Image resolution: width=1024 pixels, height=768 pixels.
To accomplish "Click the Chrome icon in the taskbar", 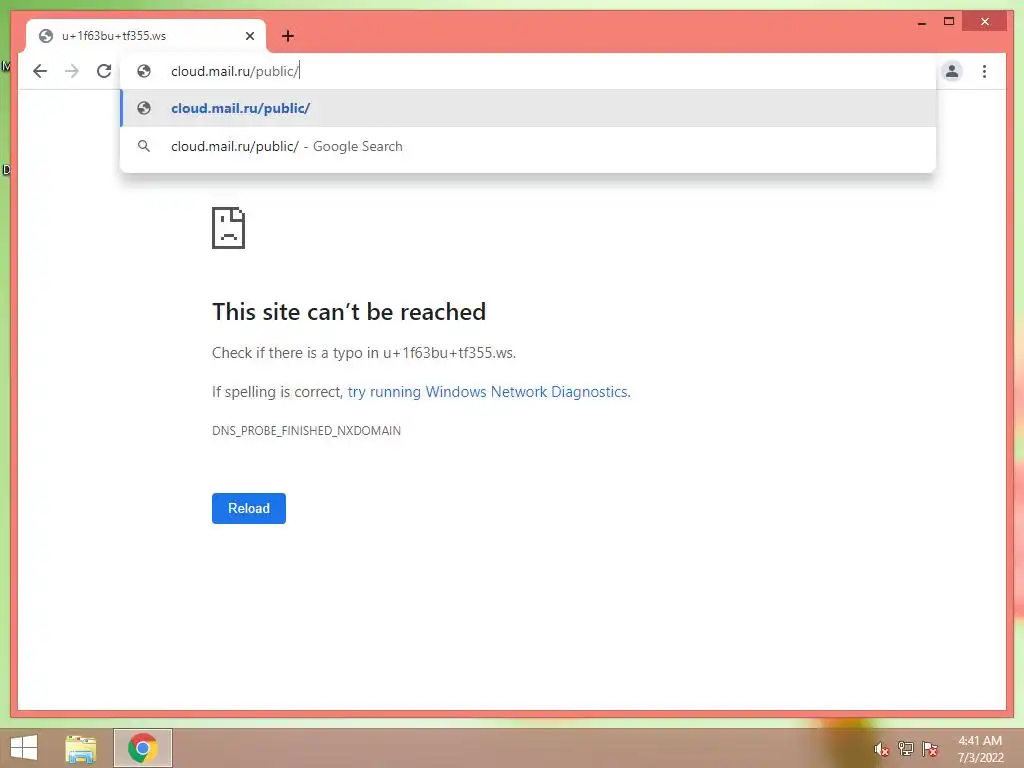I will point(143,748).
